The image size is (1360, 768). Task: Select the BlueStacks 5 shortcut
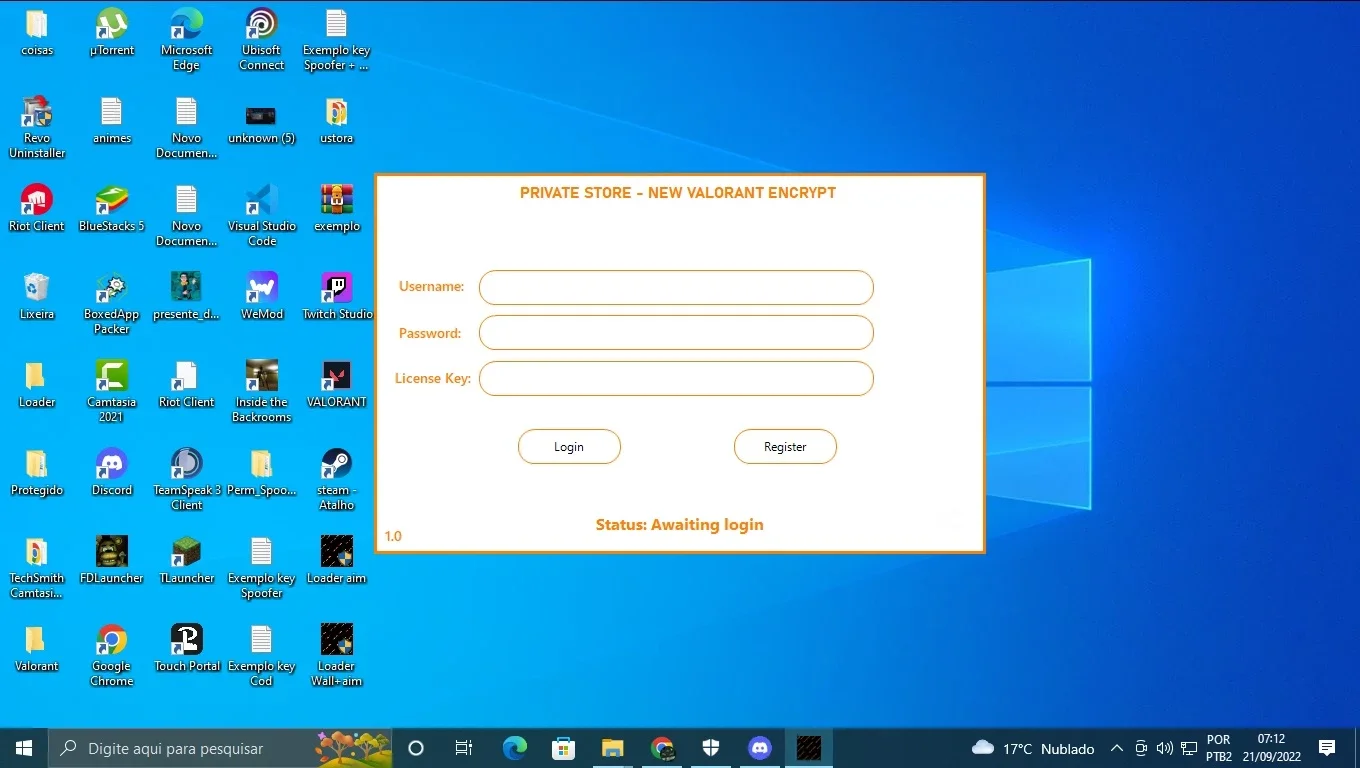112,208
